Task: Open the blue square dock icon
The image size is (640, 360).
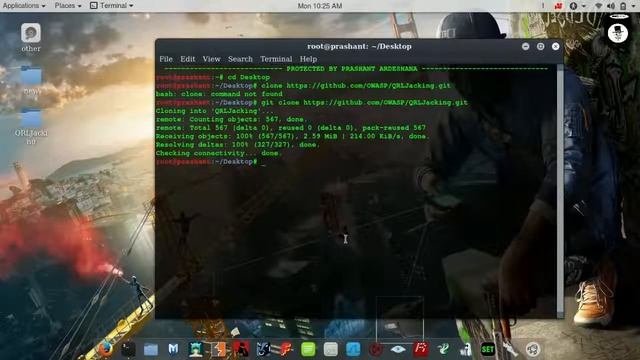Action: point(353,349)
